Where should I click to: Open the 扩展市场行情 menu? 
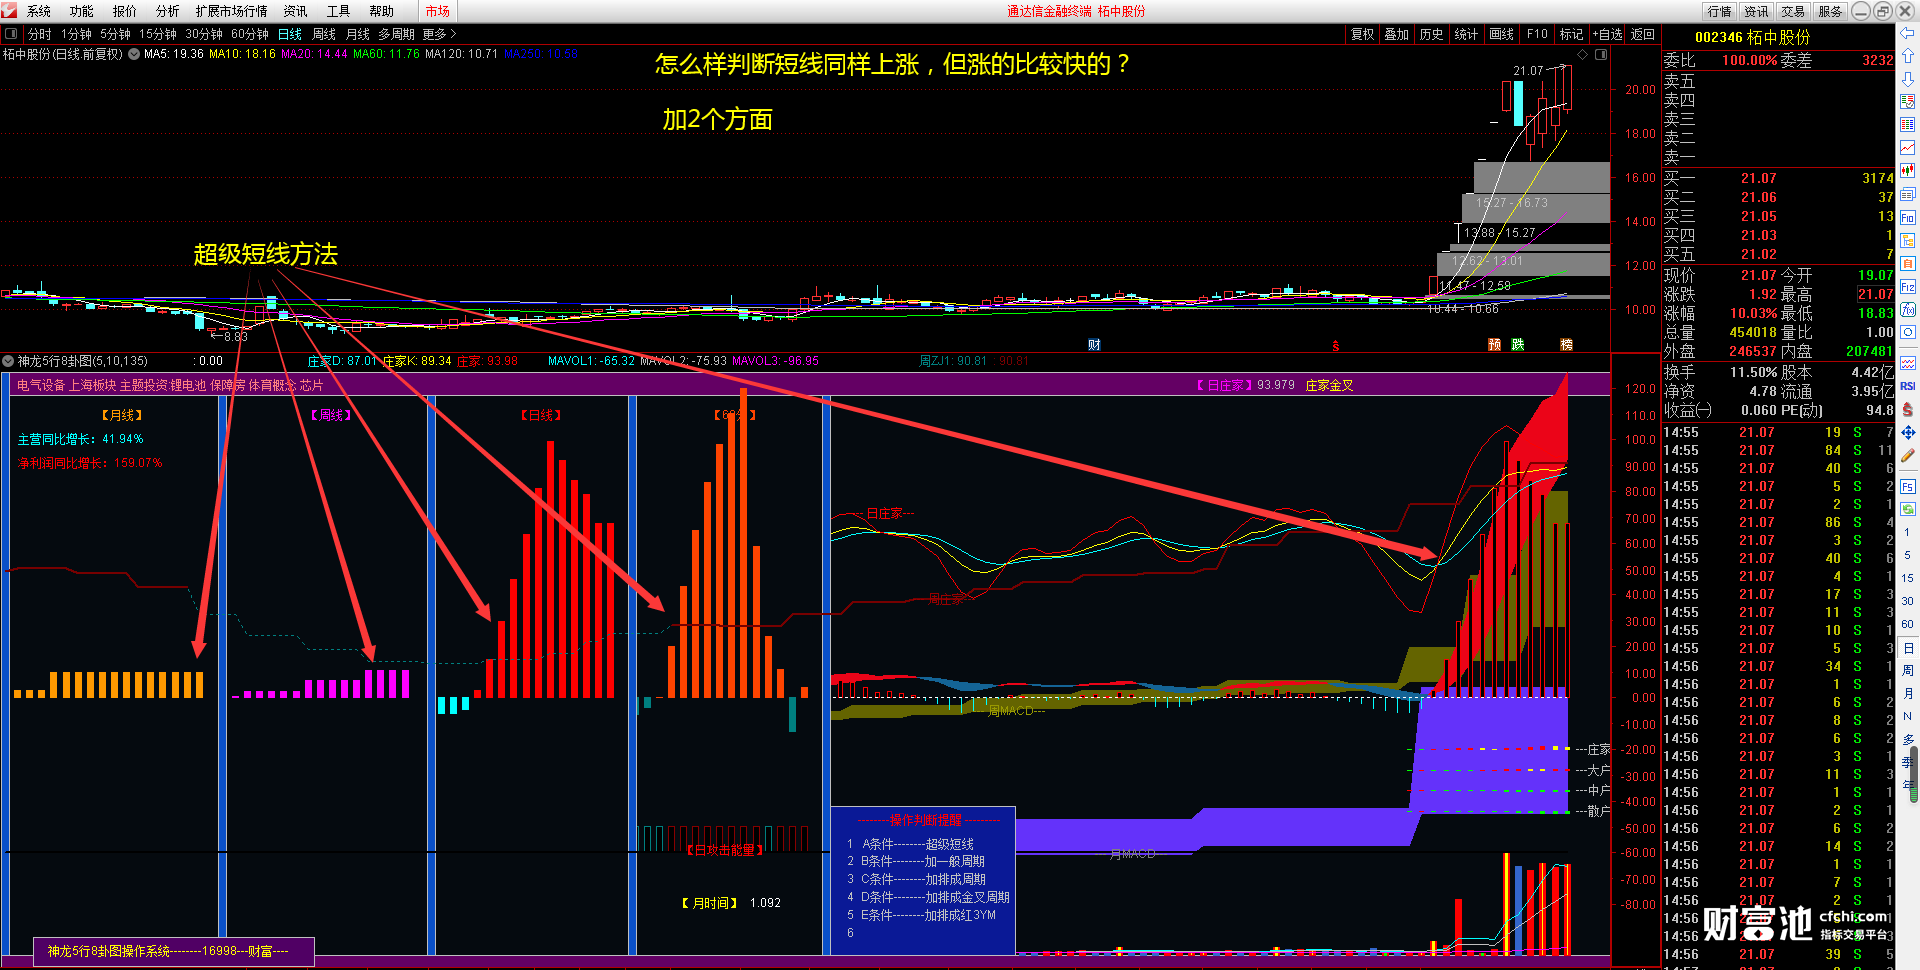point(232,11)
